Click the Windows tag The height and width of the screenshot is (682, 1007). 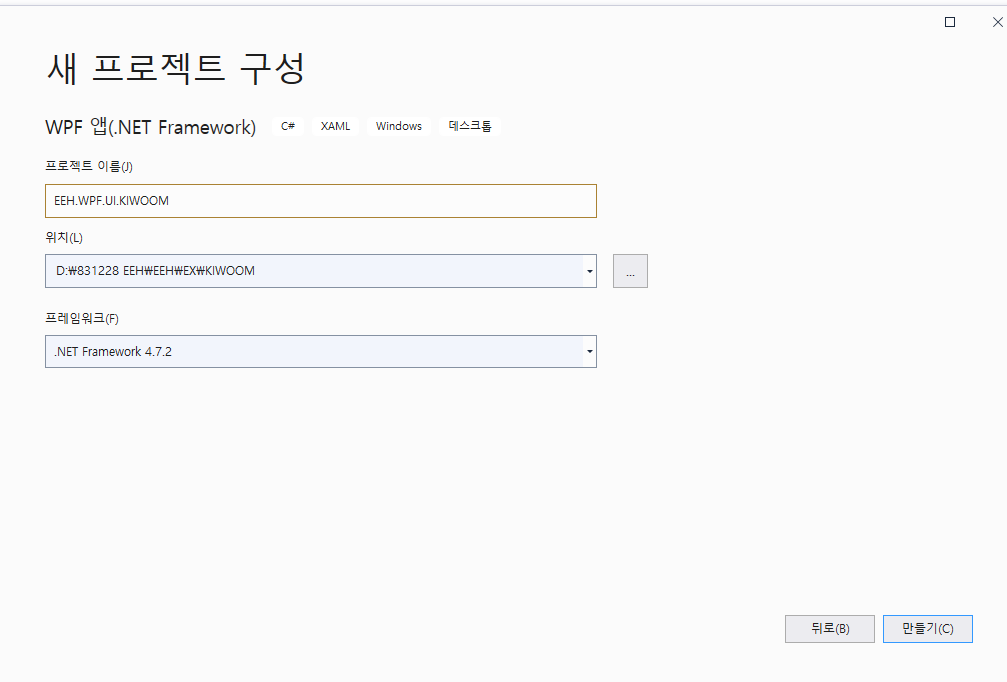[x=399, y=127]
